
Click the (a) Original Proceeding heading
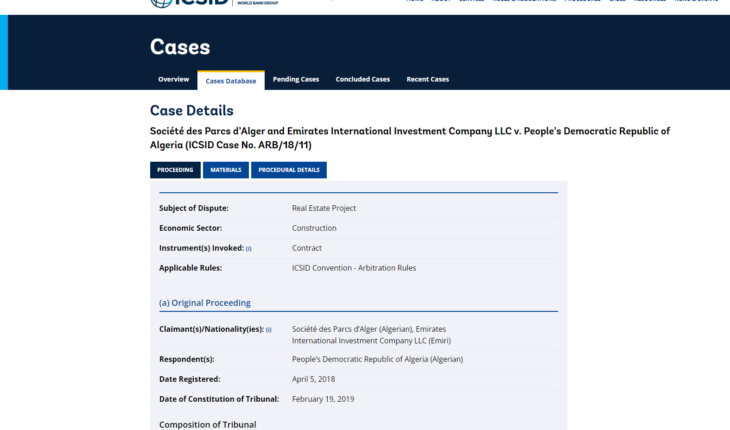(205, 303)
